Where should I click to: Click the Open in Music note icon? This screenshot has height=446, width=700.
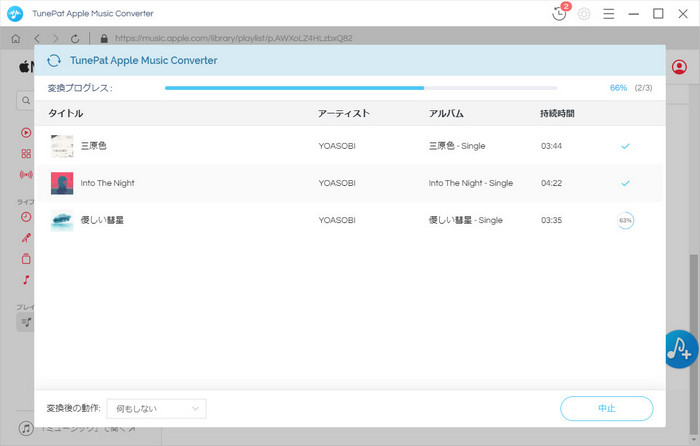tap(26, 428)
